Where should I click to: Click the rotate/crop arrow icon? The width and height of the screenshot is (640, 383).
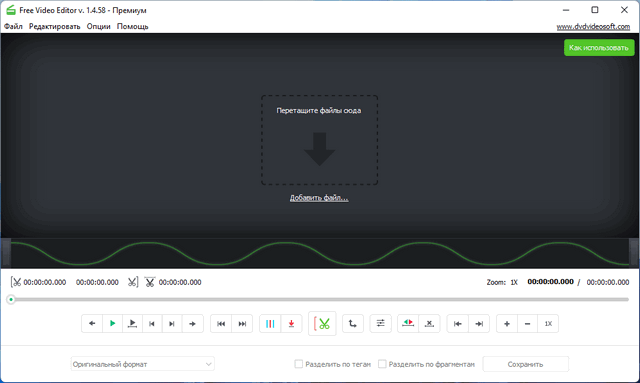[353, 323]
